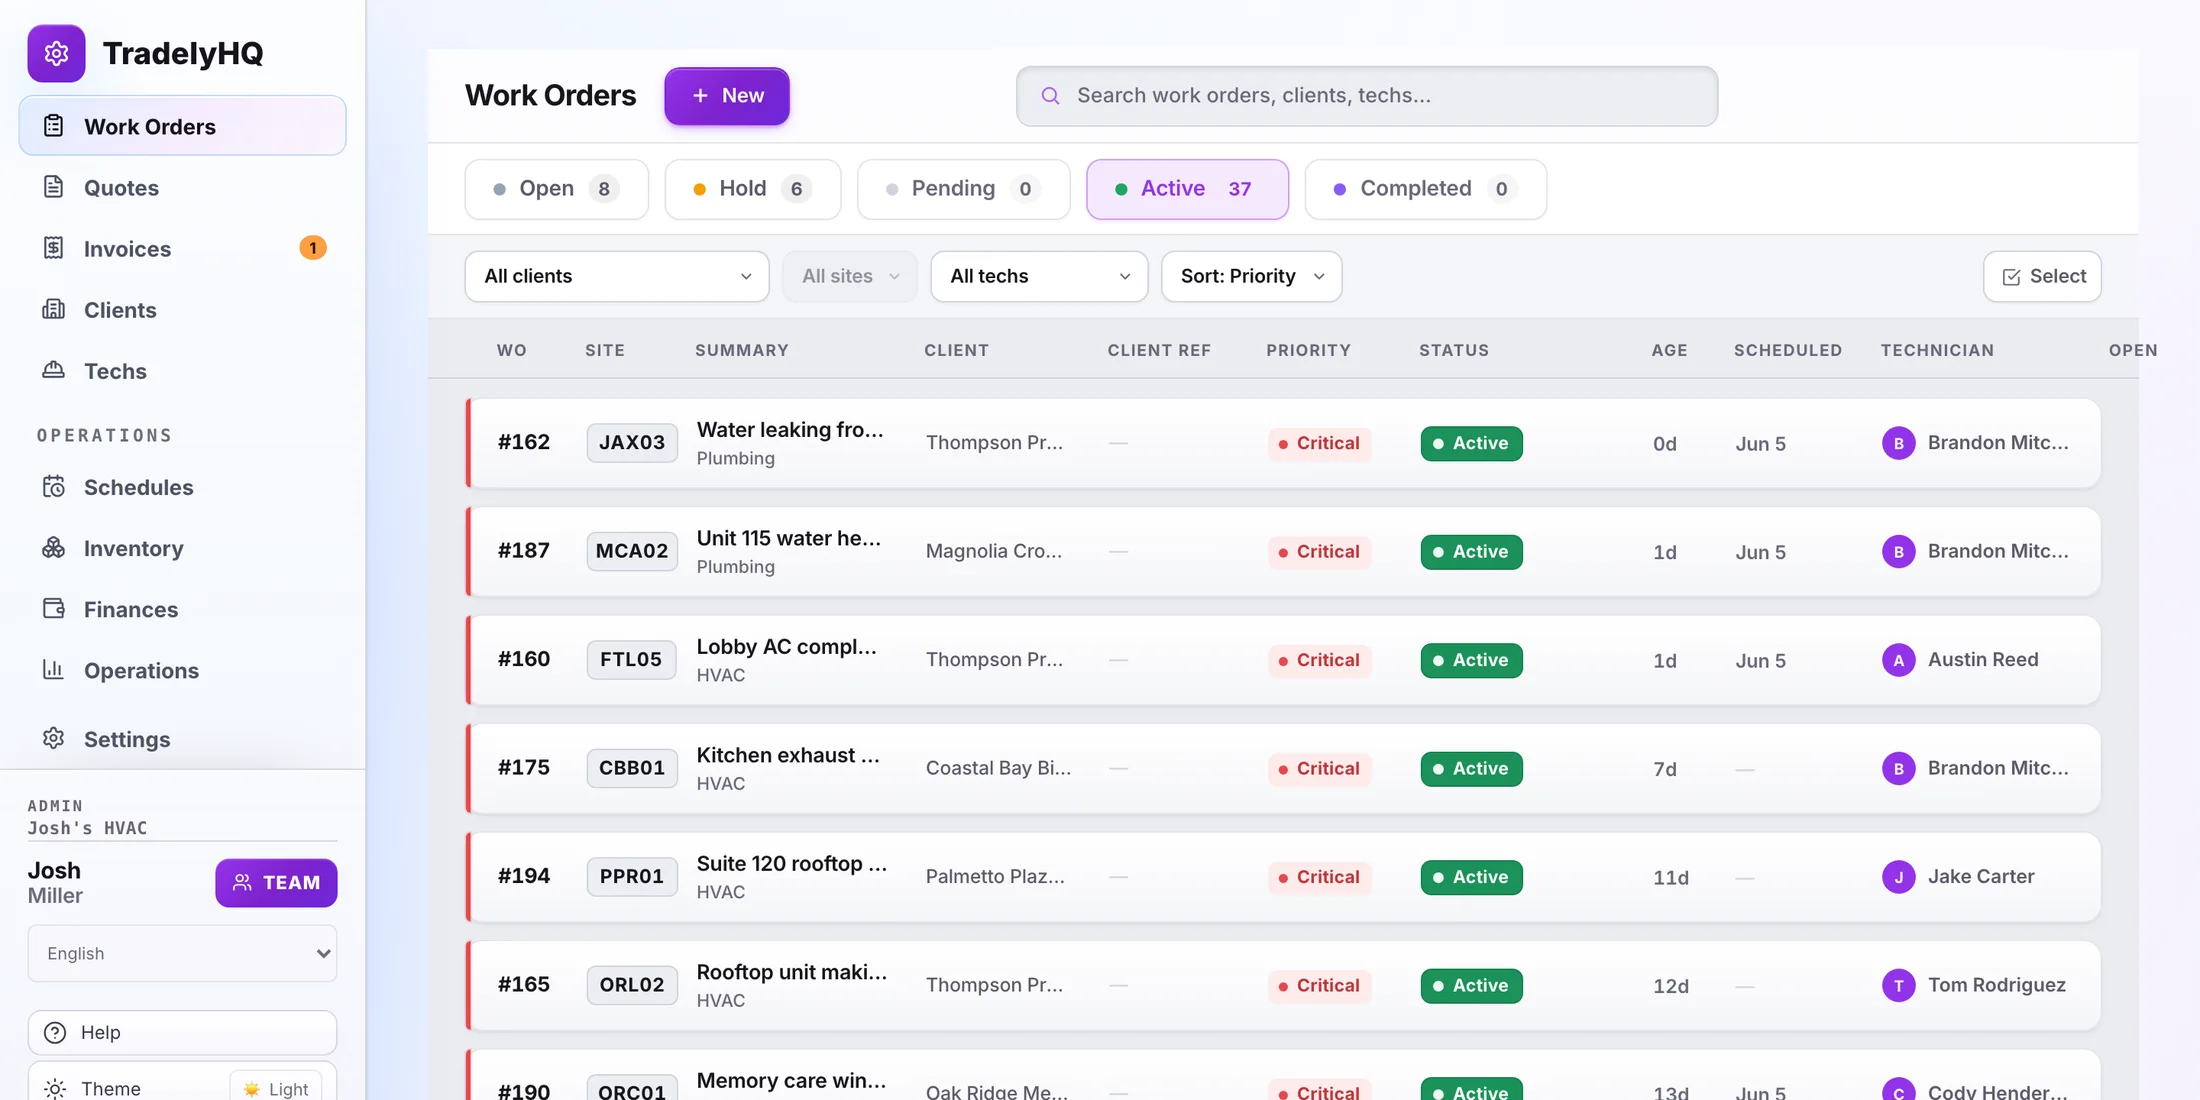Click the CBB01 site tag
The width and height of the screenshot is (2200, 1100).
click(x=632, y=768)
